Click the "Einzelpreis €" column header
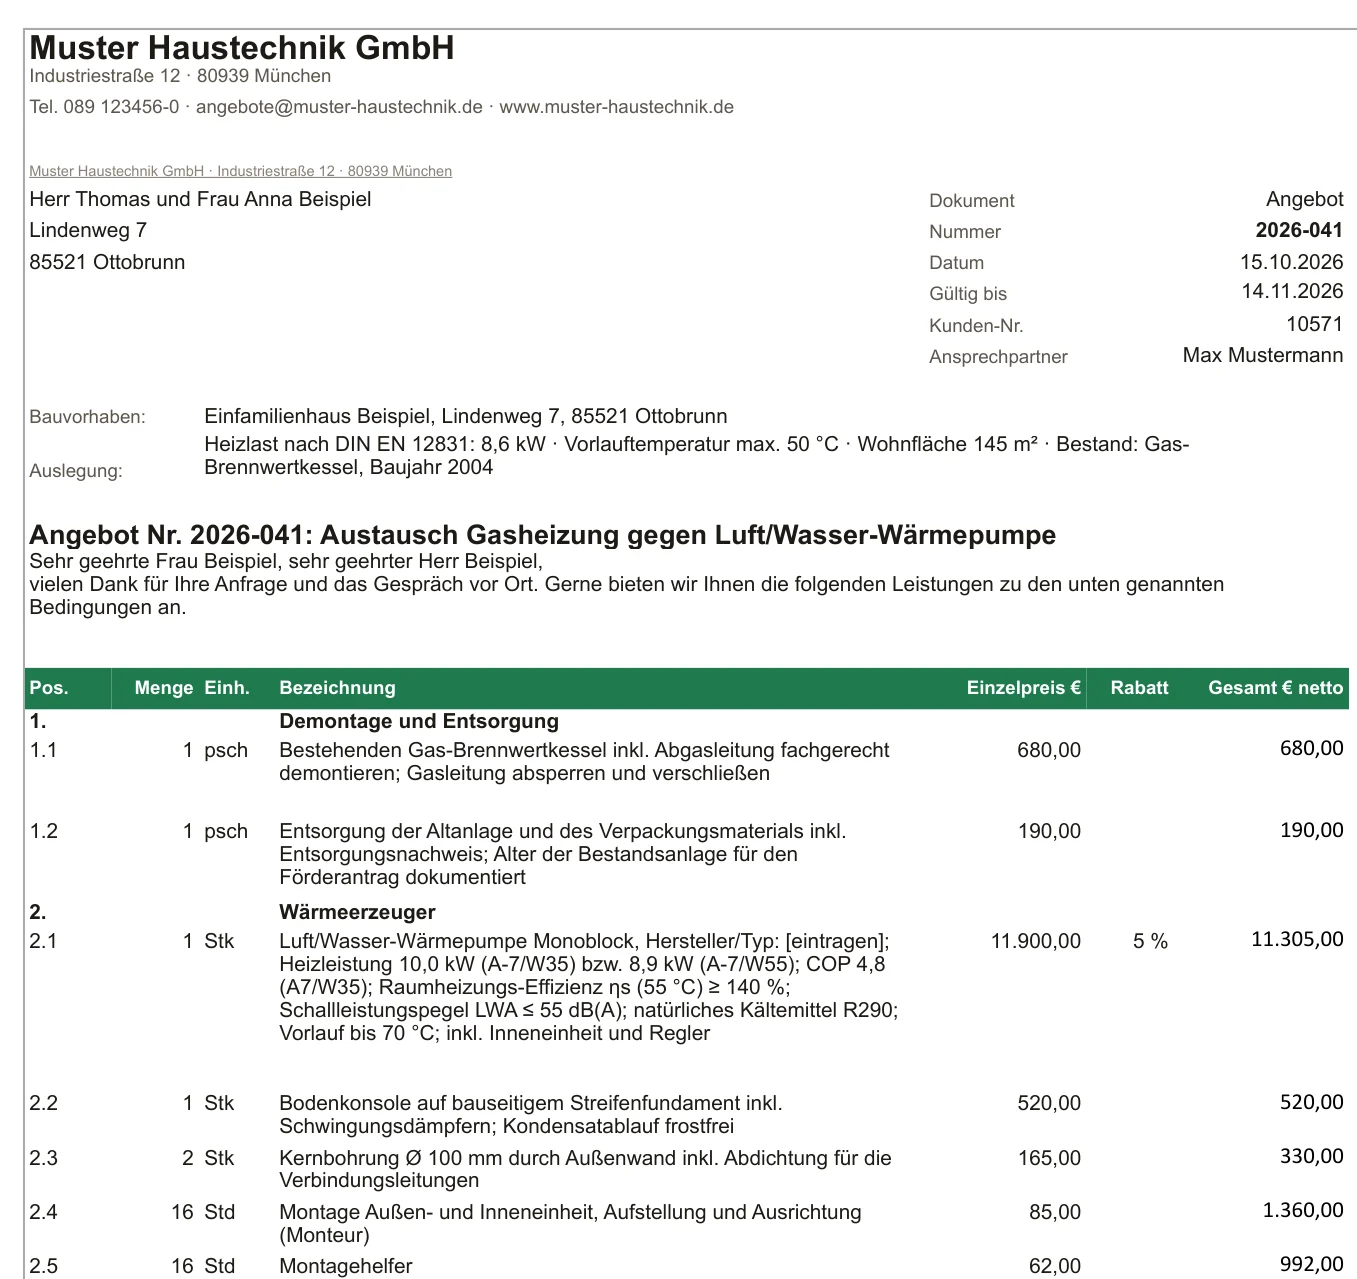 (1024, 688)
